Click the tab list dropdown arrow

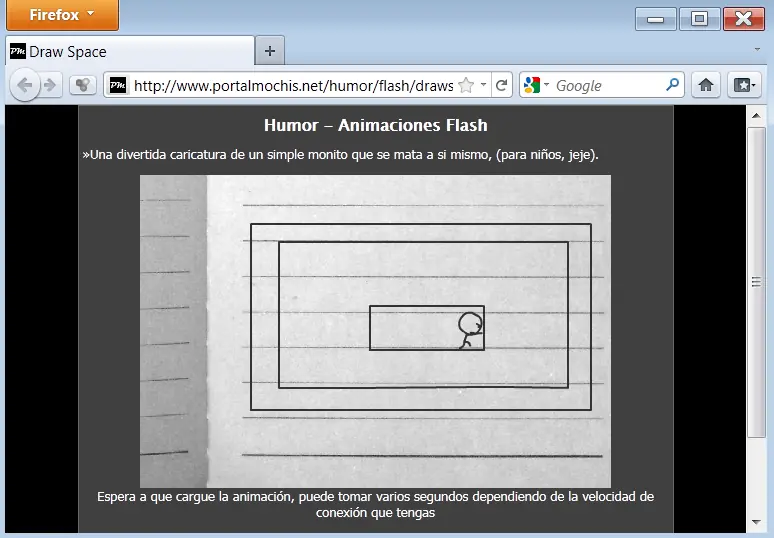757,49
